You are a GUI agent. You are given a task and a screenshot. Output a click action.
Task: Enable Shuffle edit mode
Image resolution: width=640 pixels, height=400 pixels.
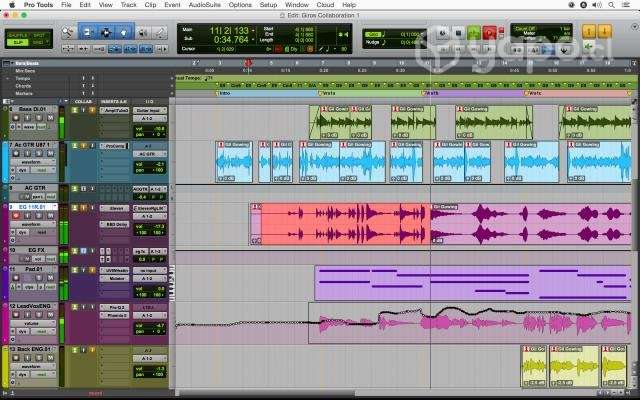[x=18, y=36]
